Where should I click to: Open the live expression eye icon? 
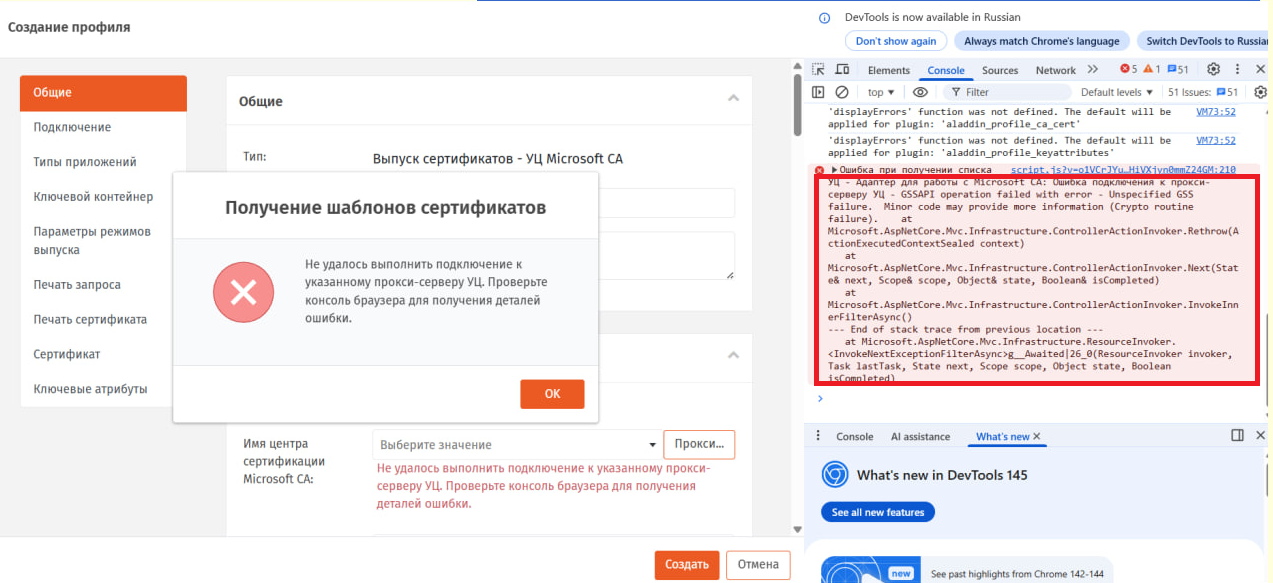coord(920,92)
